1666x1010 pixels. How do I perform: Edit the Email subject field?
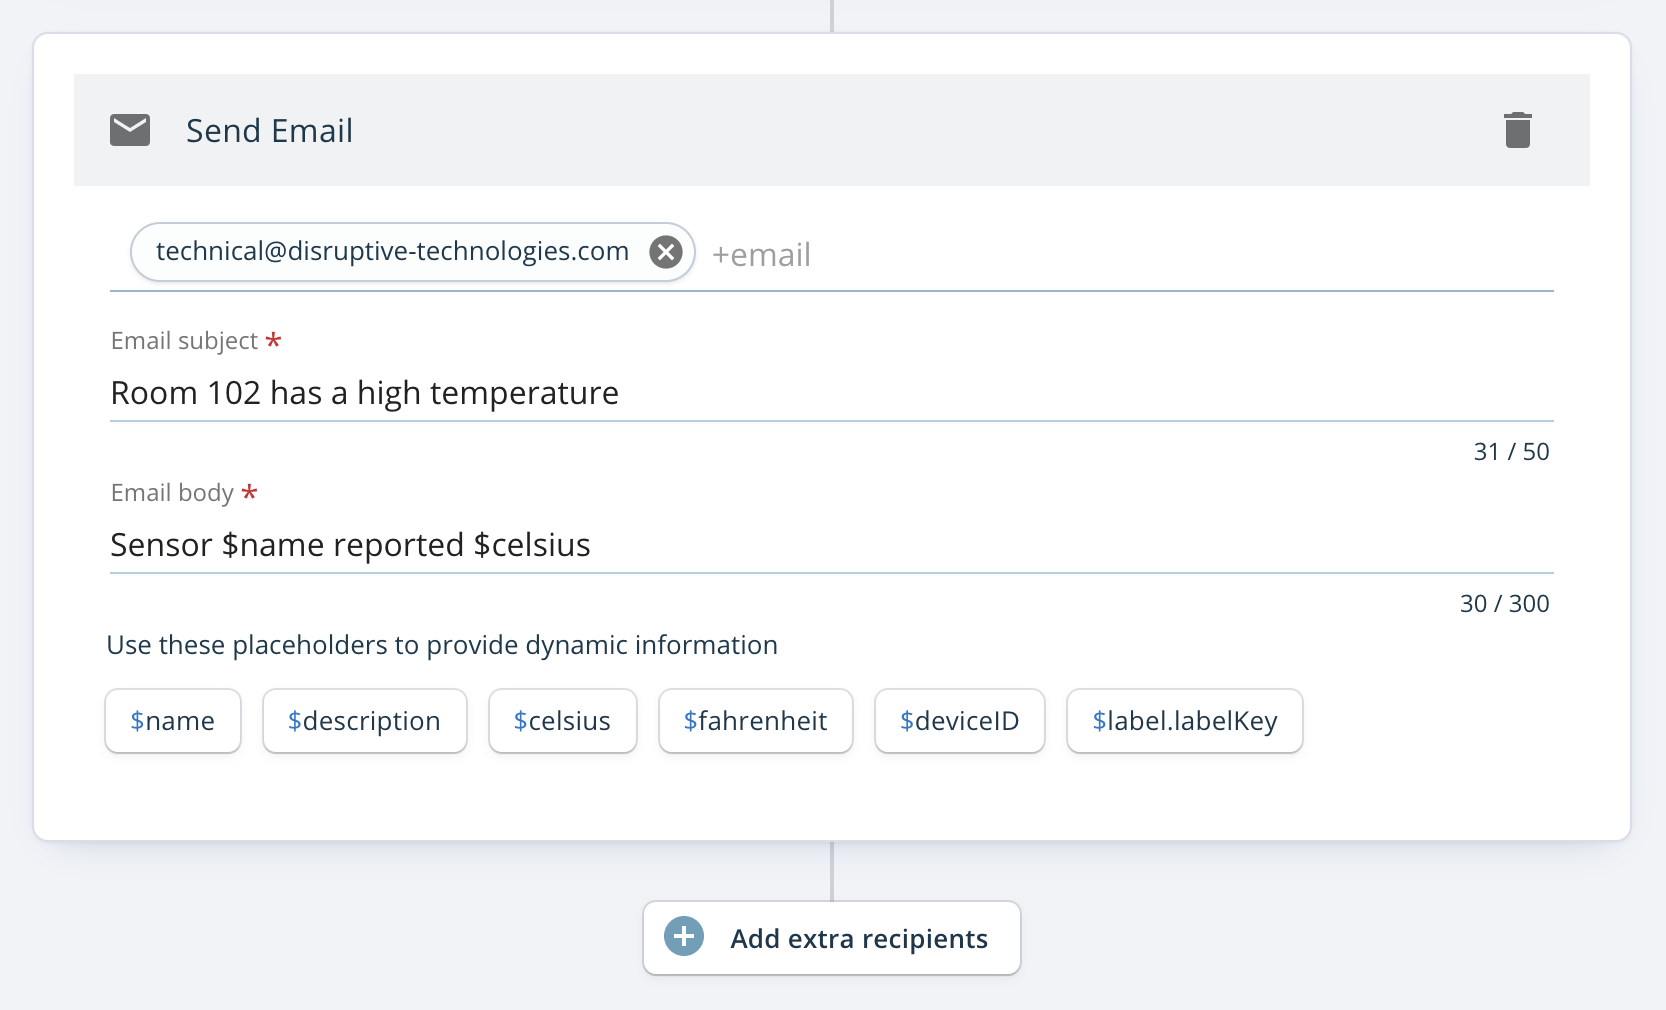(x=831, y=393)
